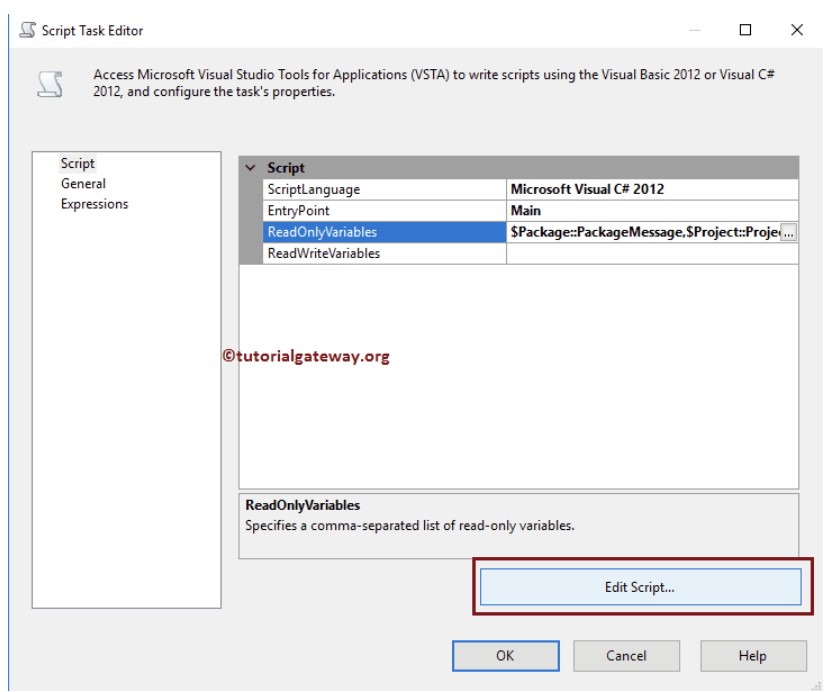
Task: Confirm with the OK button
Action: point(505,656)
